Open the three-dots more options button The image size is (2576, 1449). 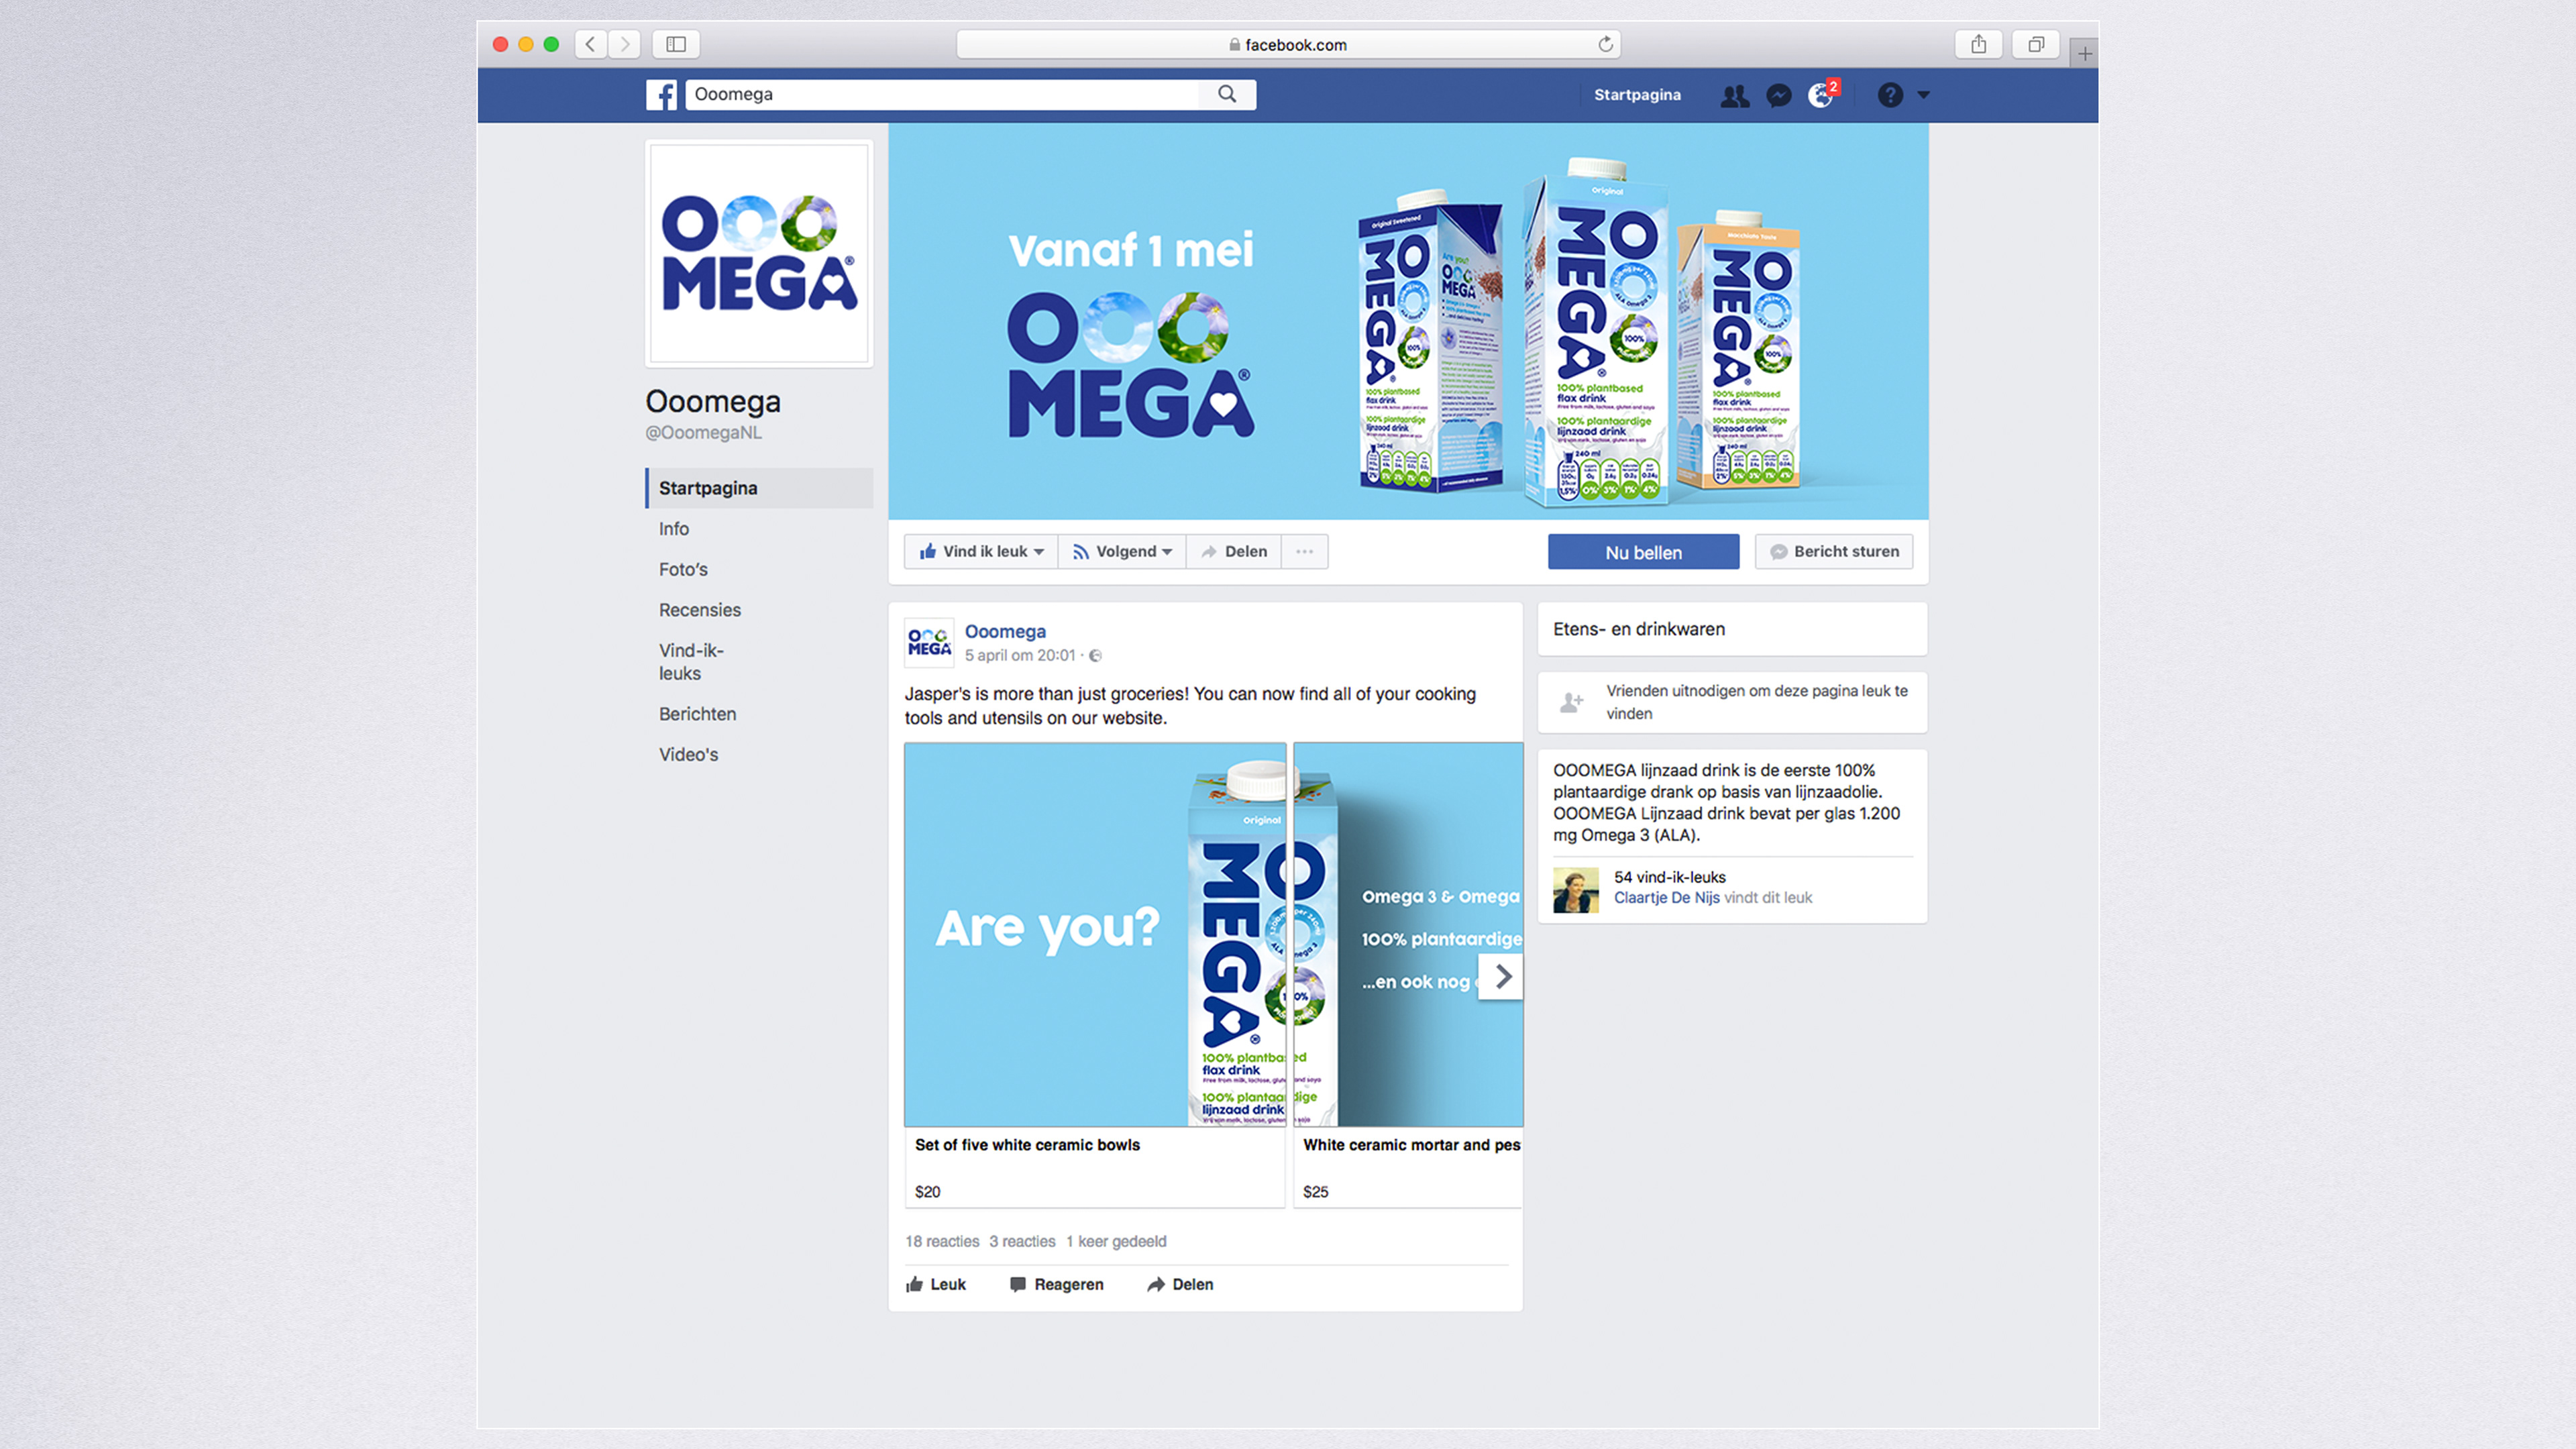click(x=1304, y=551)
